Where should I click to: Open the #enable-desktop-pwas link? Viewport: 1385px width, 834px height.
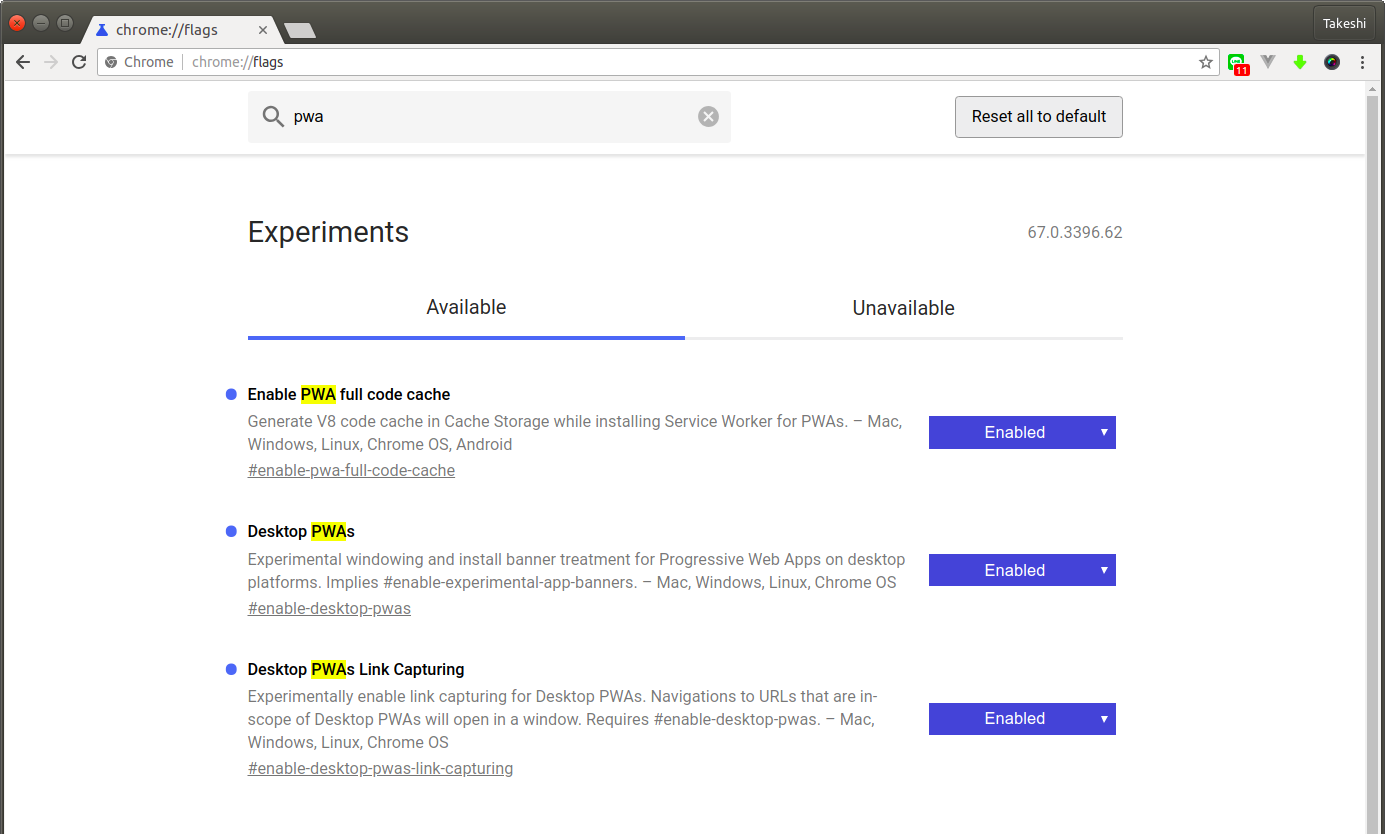pos(329,608)
